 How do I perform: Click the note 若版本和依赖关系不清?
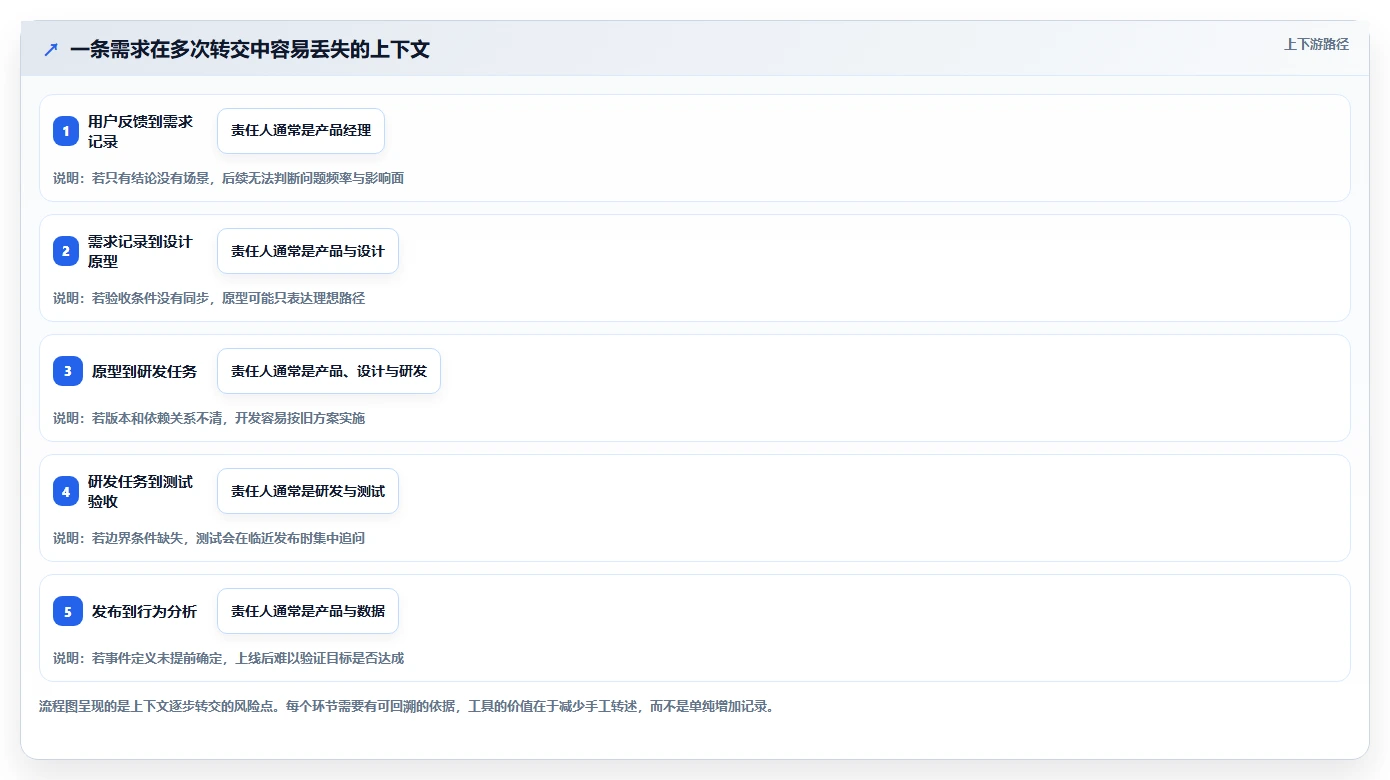(209, 418)
